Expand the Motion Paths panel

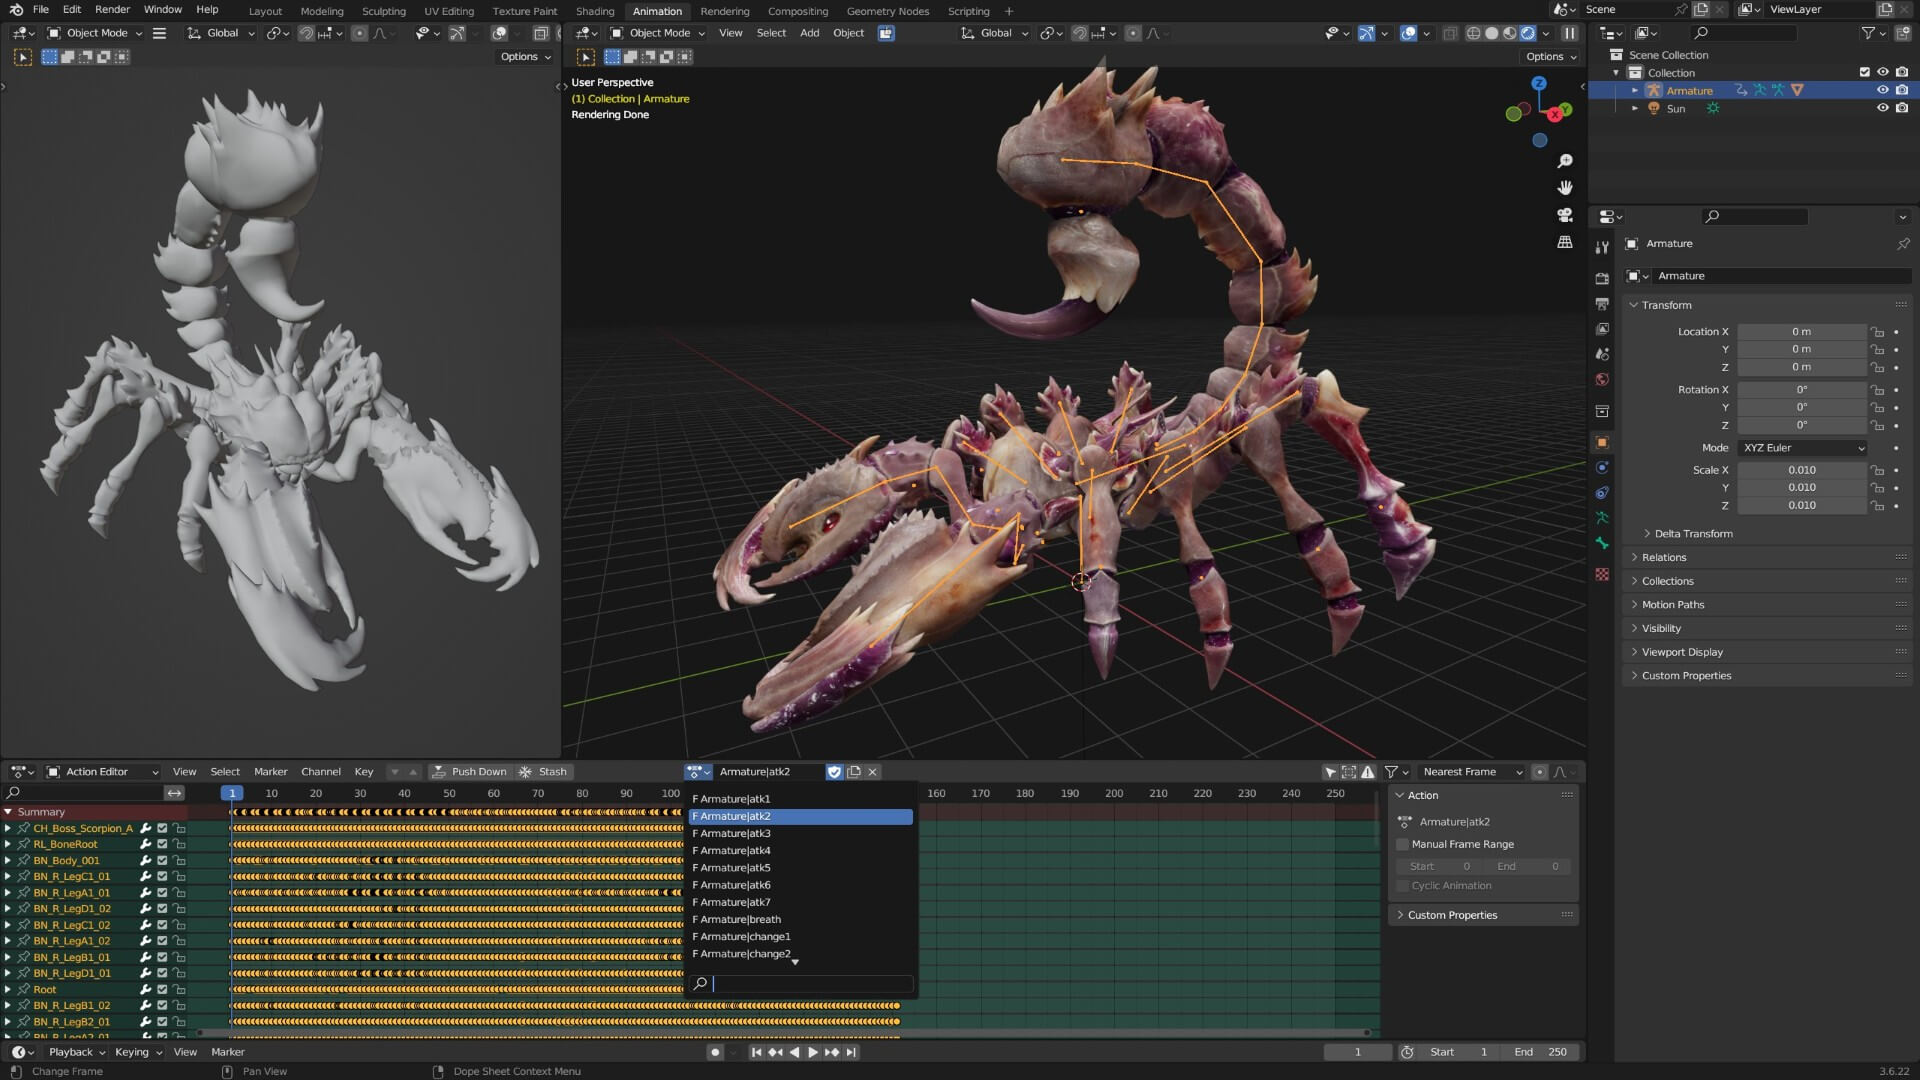pyautogui.click(x=1672, y=605)
